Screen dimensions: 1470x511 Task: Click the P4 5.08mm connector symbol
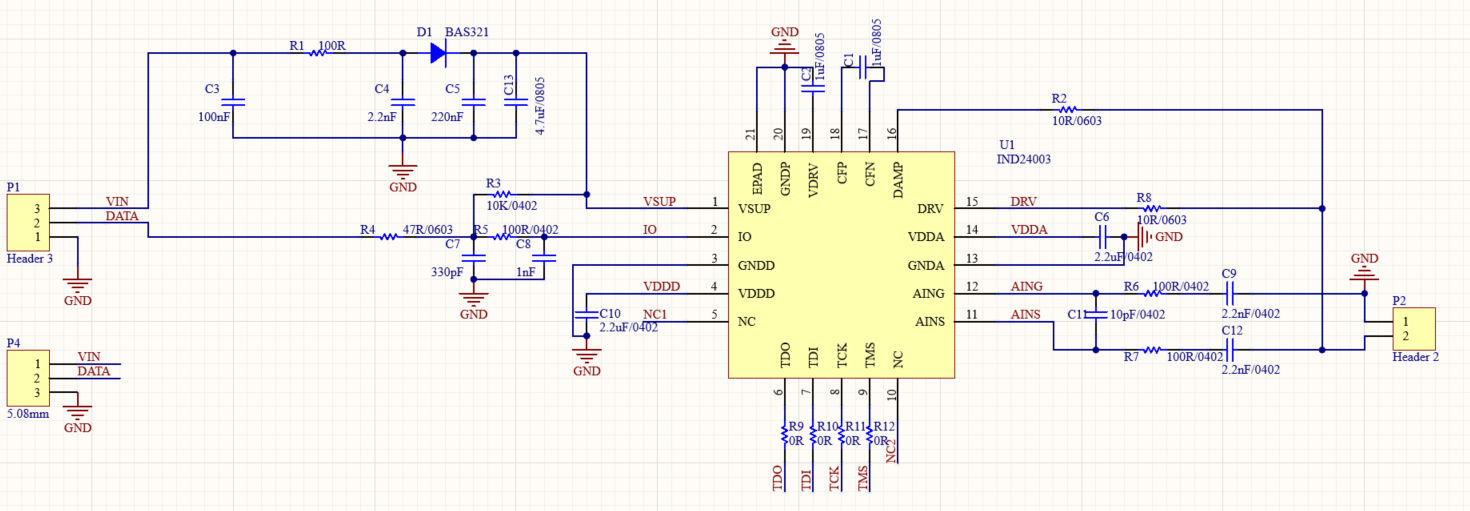pos(28,379)
